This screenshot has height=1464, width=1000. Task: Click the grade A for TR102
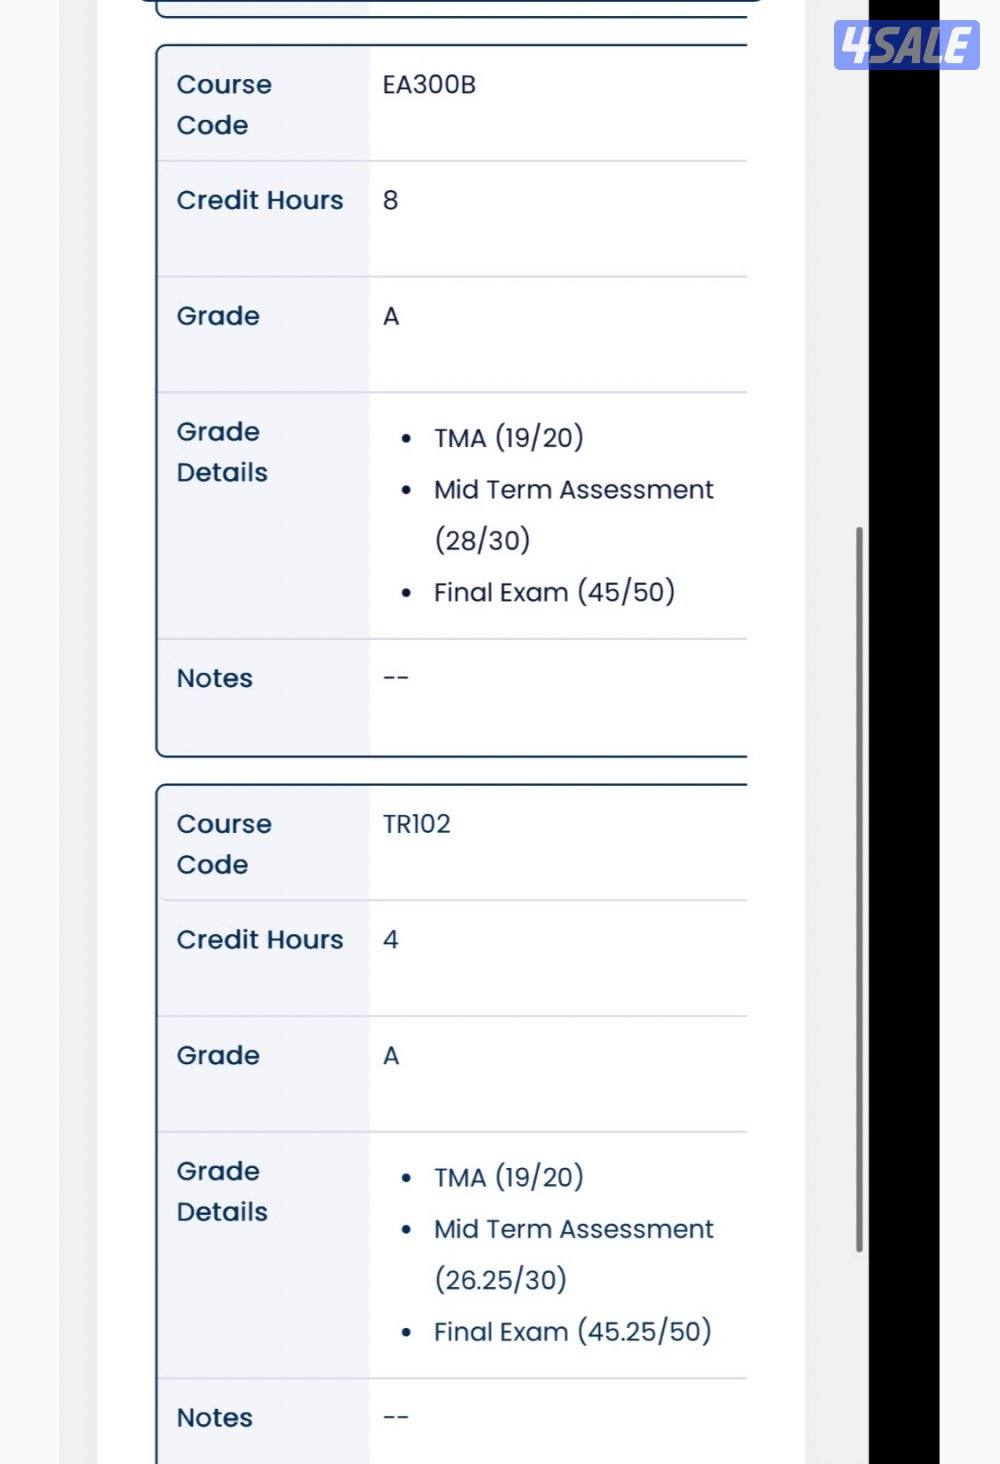[391, 1056]
